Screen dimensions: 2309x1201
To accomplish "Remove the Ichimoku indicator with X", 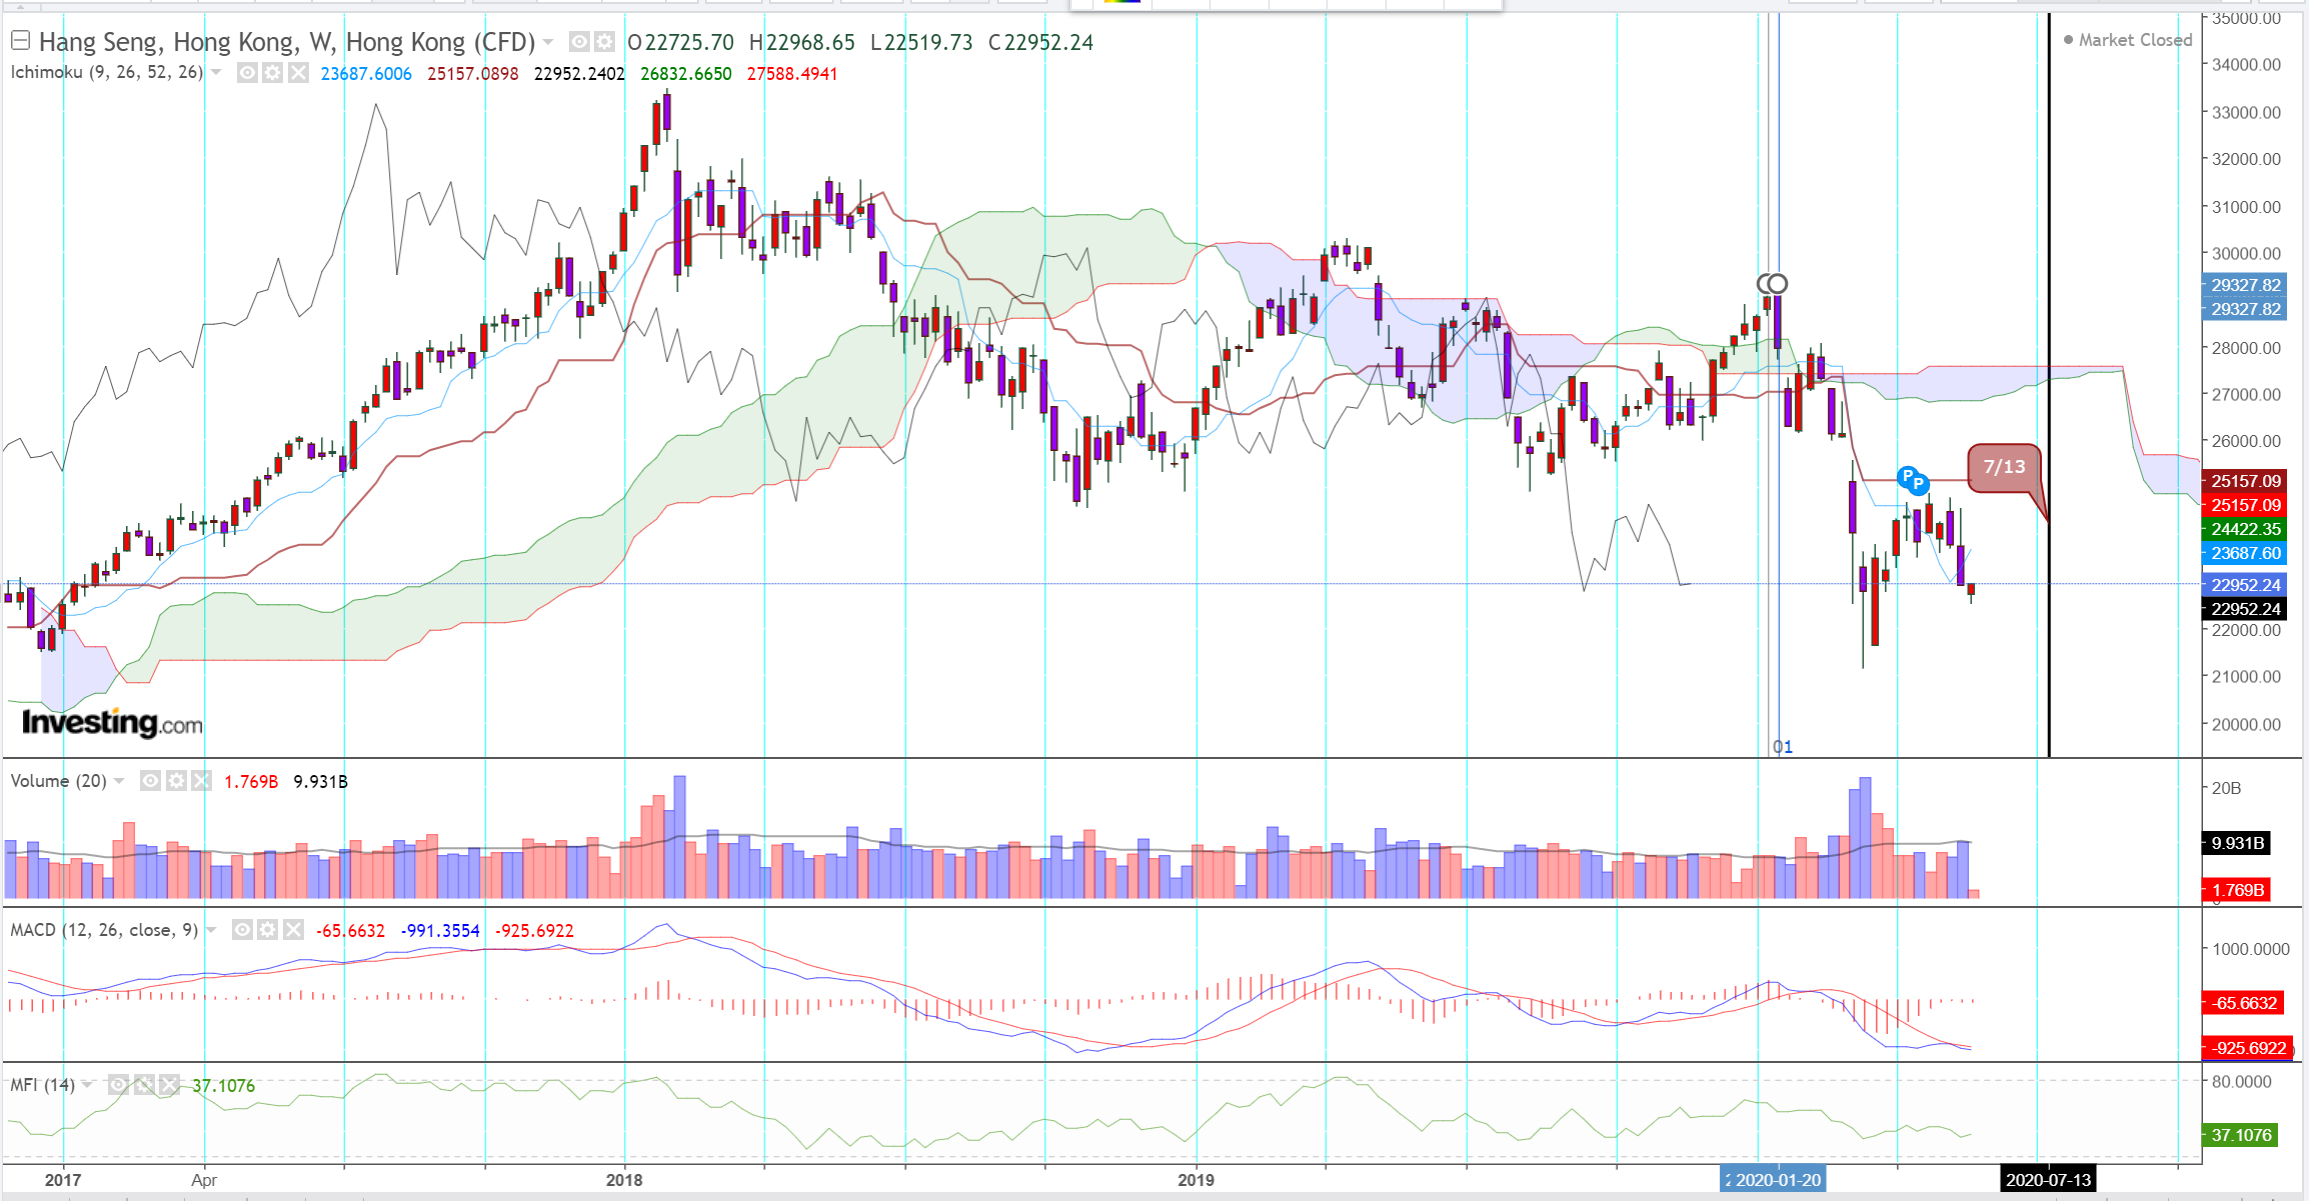I will point(298,73).
